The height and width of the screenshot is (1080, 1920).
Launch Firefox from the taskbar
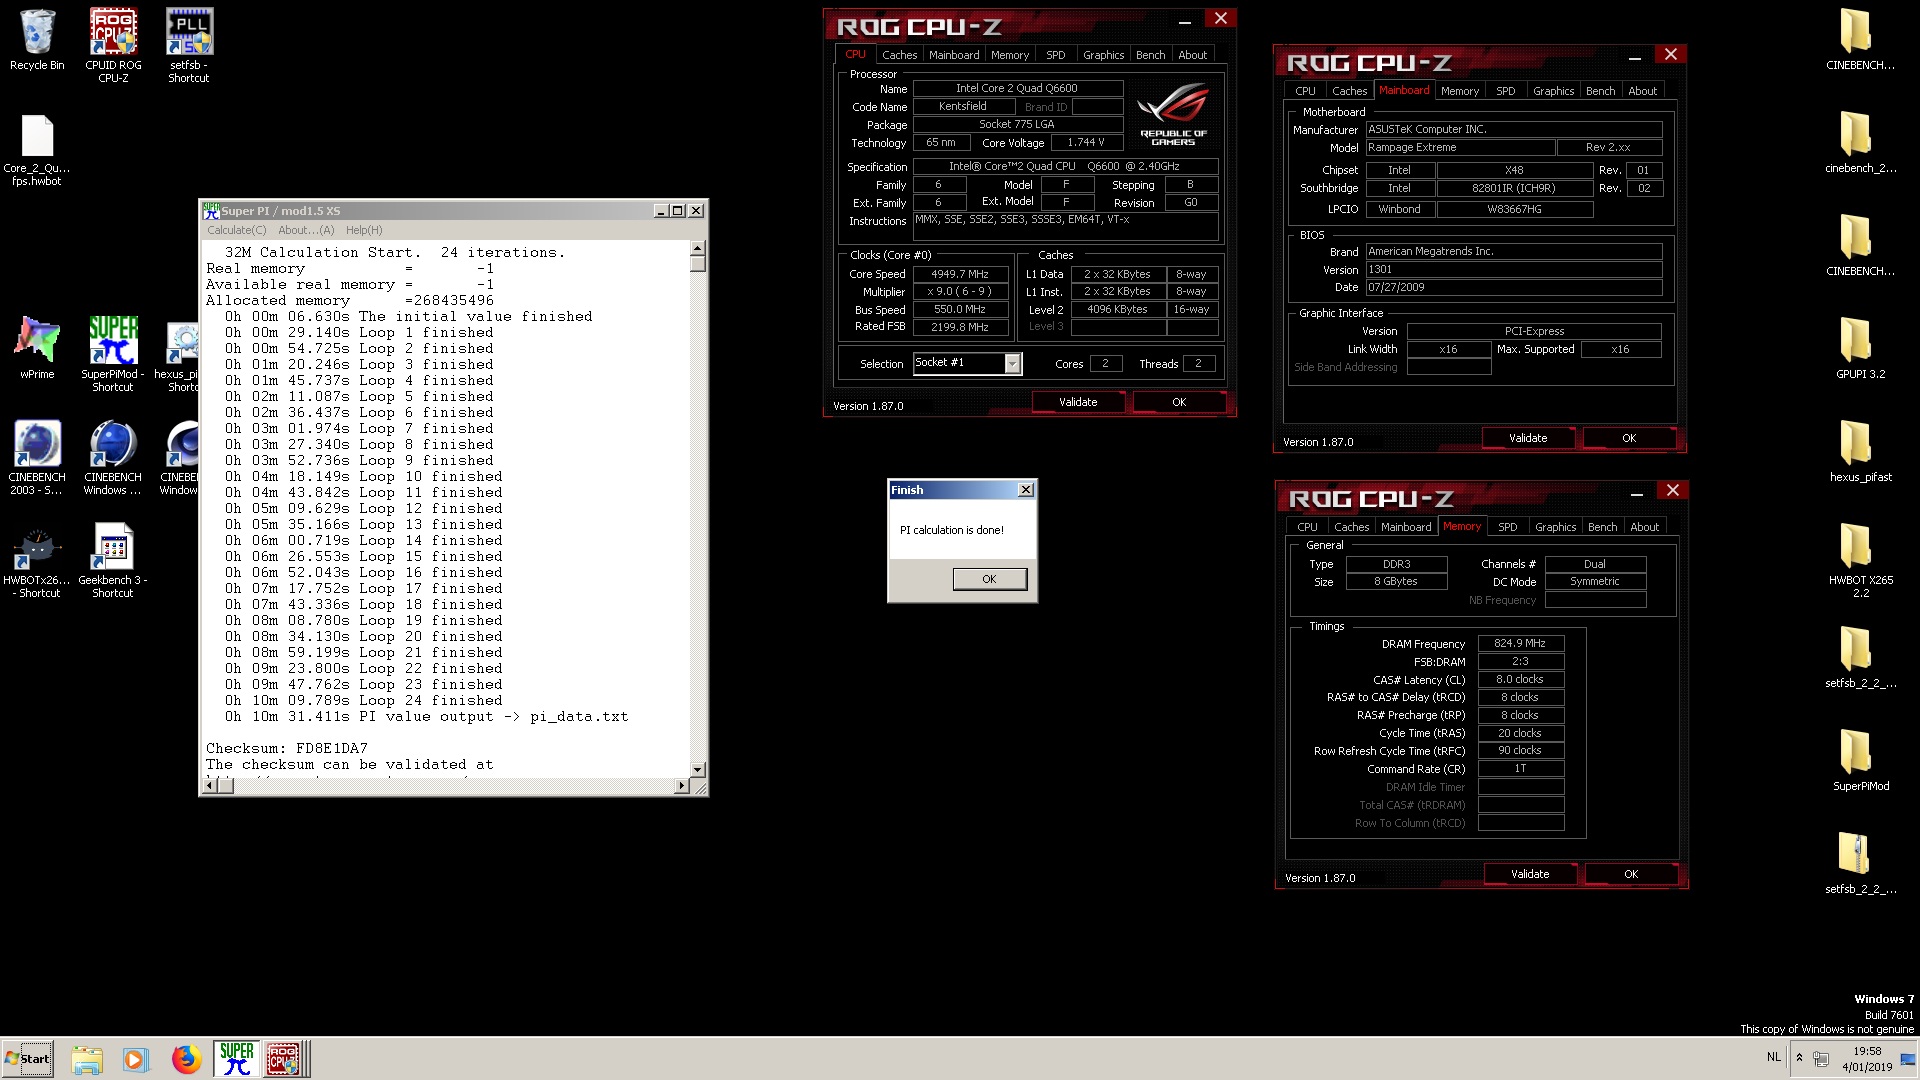(x=186, y=1059)
